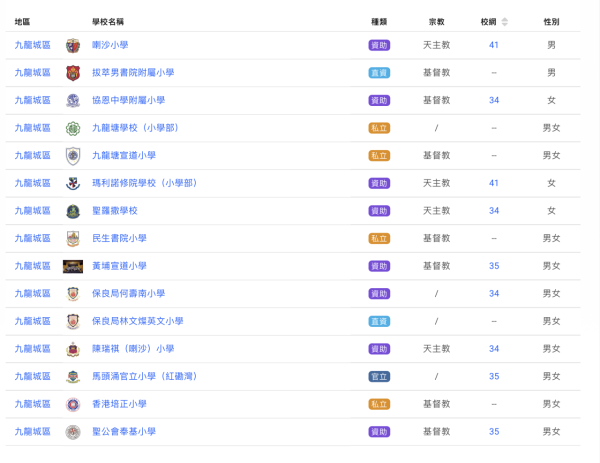This screenshot has height=463, width=600.
Task: Sort the table by 校網 column arrows
Action: (505, 22)
